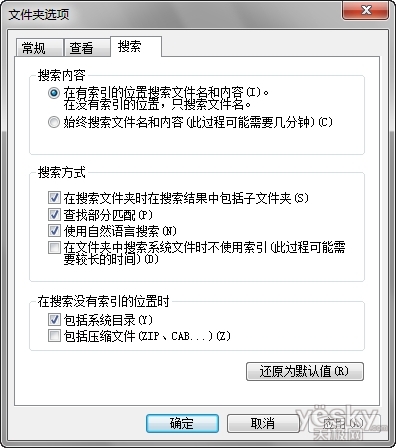Uncheck 查找部分匹配 checkbox
Image resolution: width=396 pixels, height=448 pixels.
54,214
